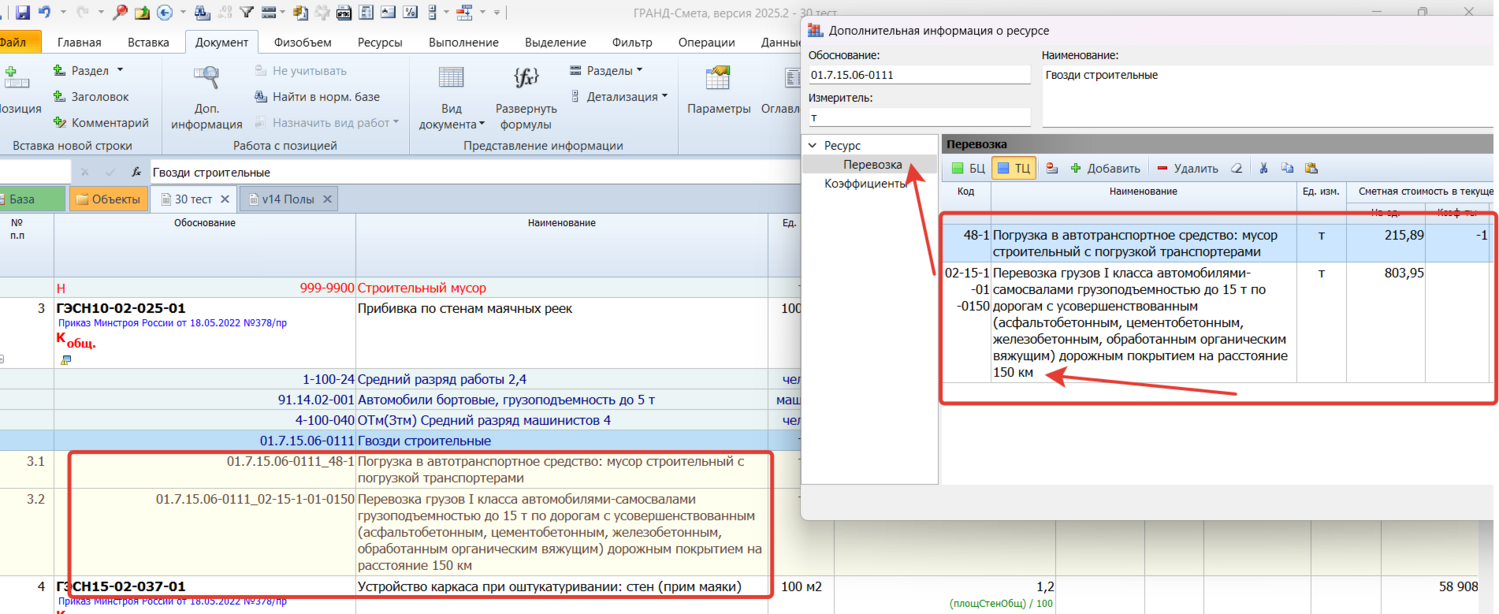This screenshot has width=1499, height=614.
Task: Click the Save icon in quick access toolbar
Action: (x=23, y=13)
